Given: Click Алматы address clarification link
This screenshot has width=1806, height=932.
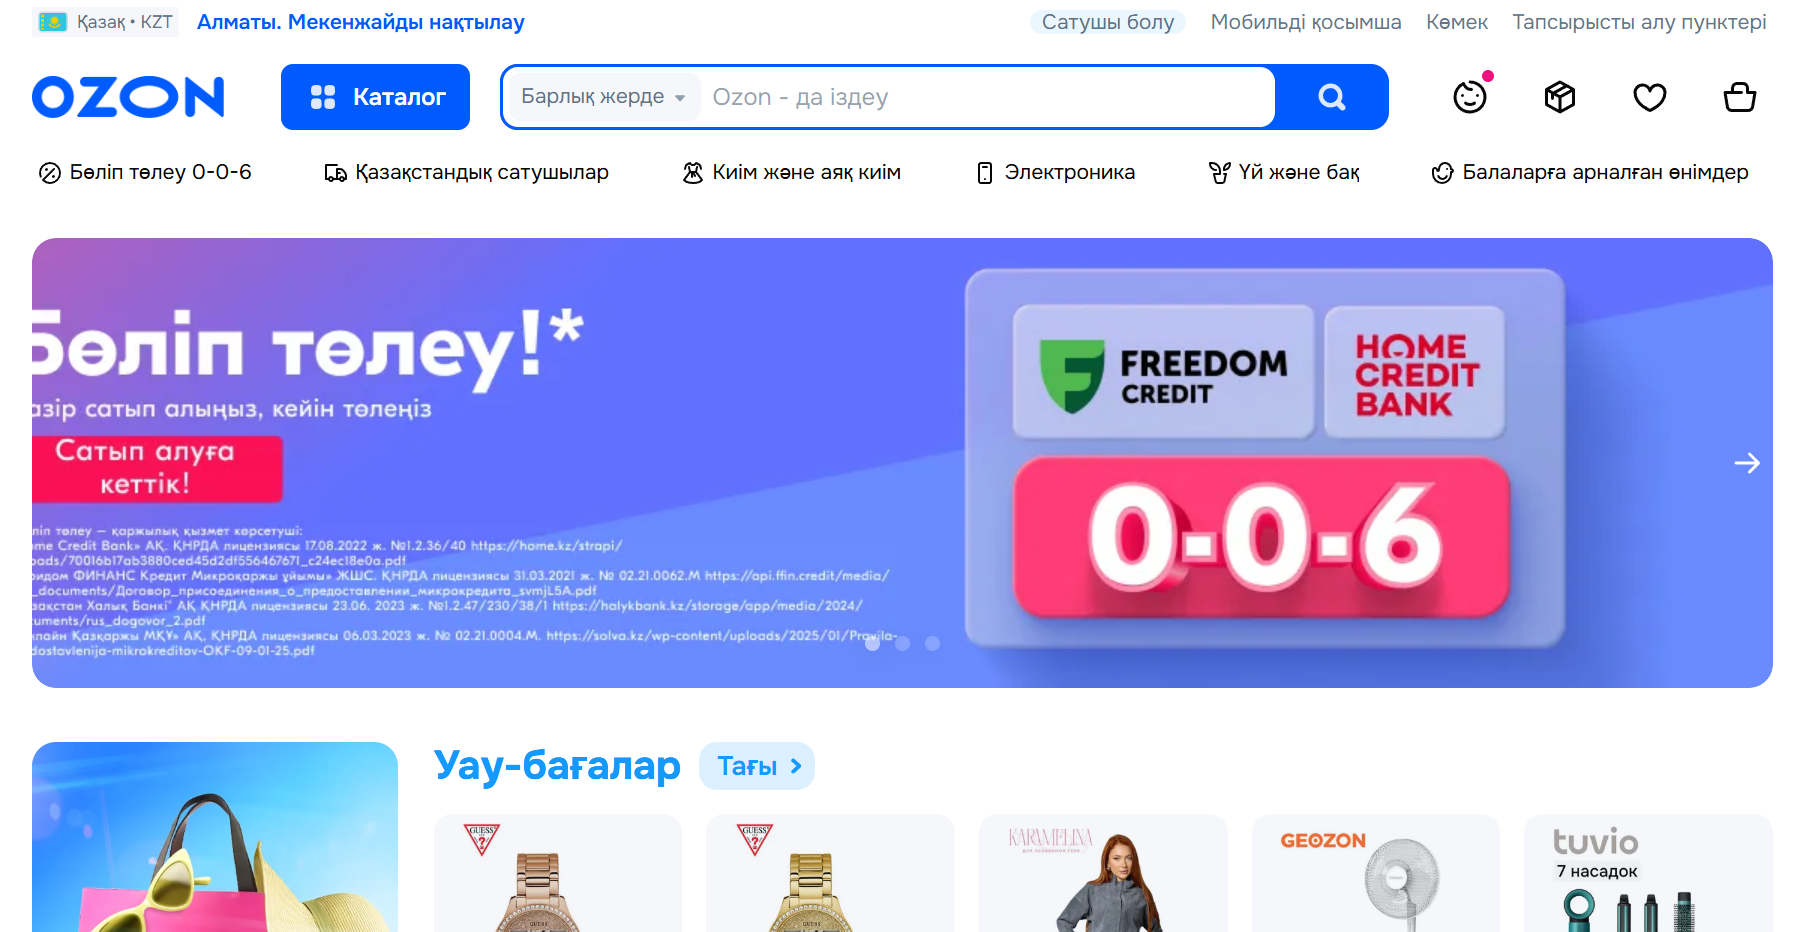Looking at the screenshot, I should tap(361, 22).
